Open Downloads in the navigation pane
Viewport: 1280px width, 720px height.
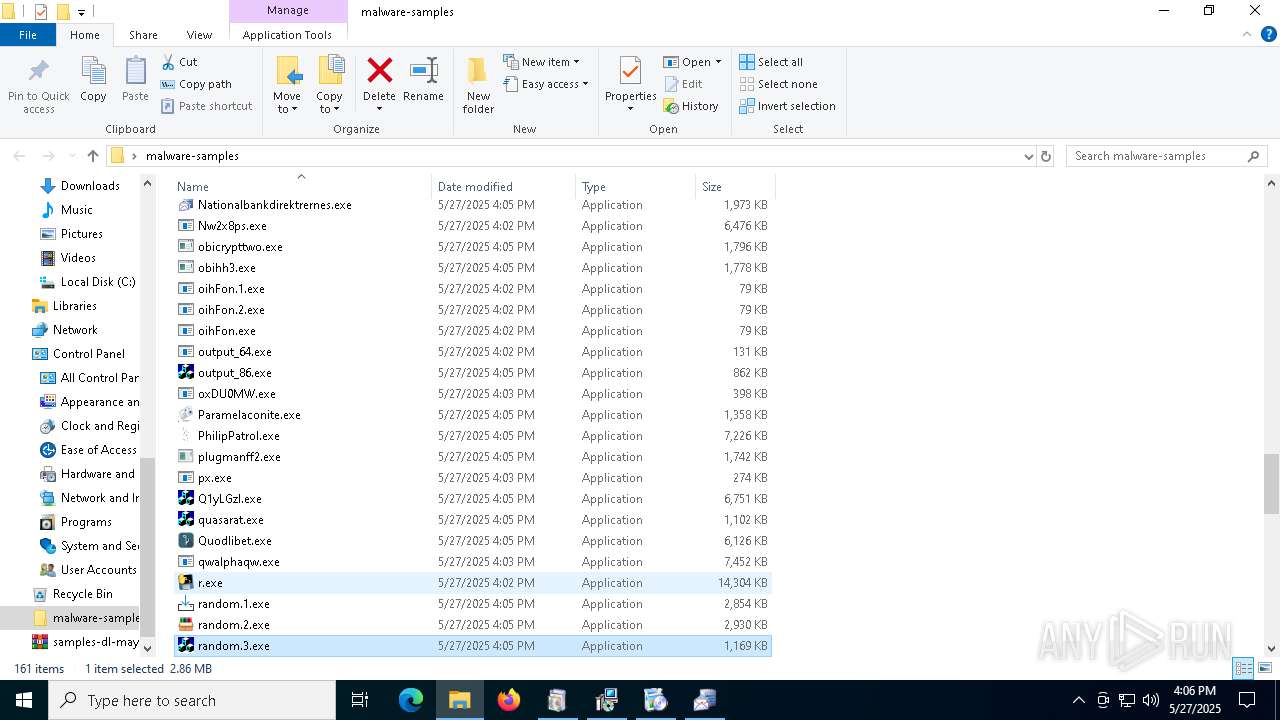coord(90,186)
